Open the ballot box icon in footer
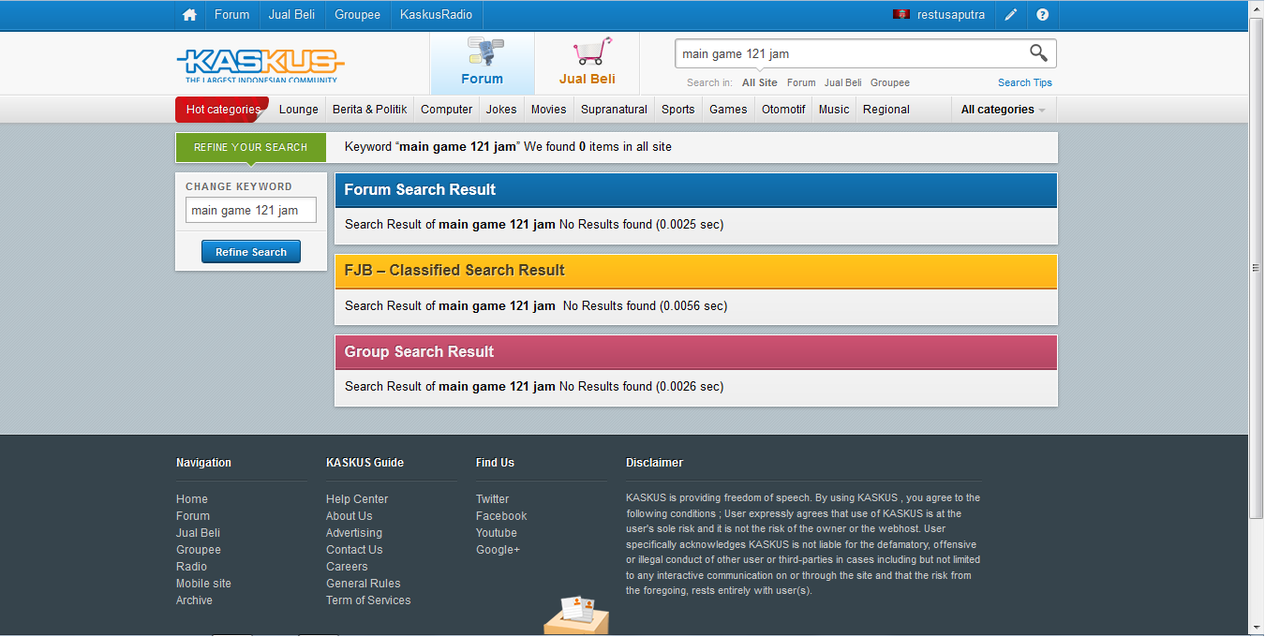 tap(576, 615)
